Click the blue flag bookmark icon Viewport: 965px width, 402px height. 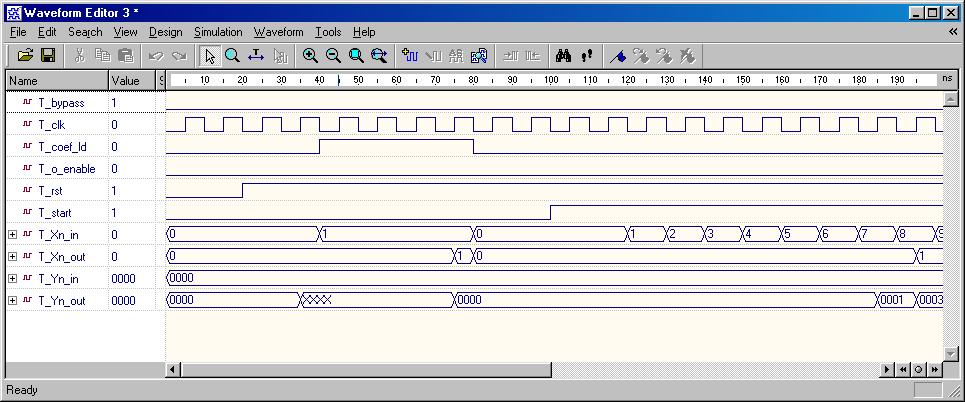[x=619, y=56]
